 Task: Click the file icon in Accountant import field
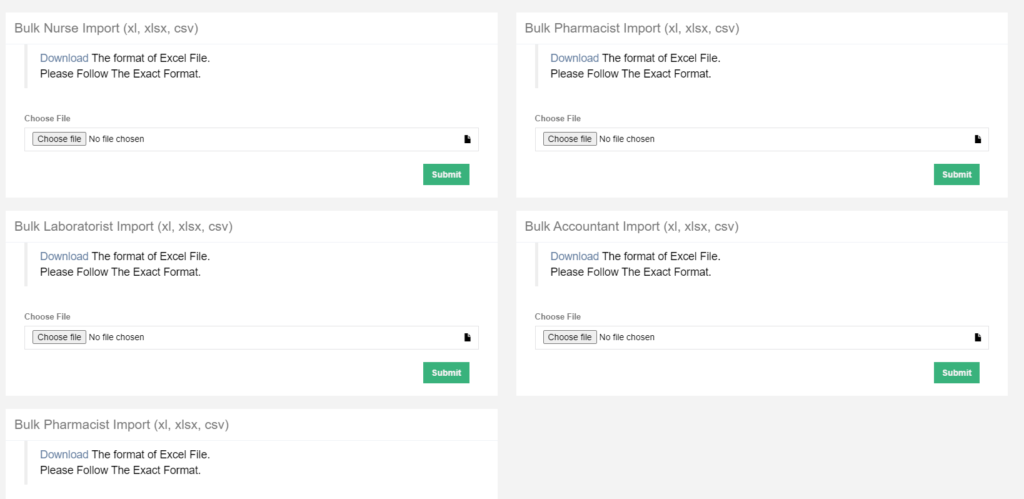click(978, 338)
